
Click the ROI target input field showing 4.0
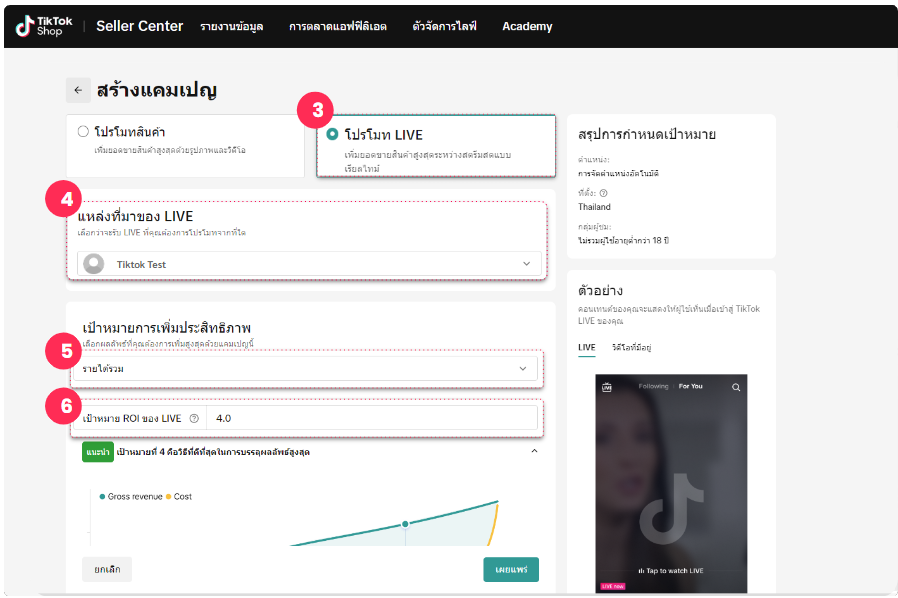(x=372, y=419)
